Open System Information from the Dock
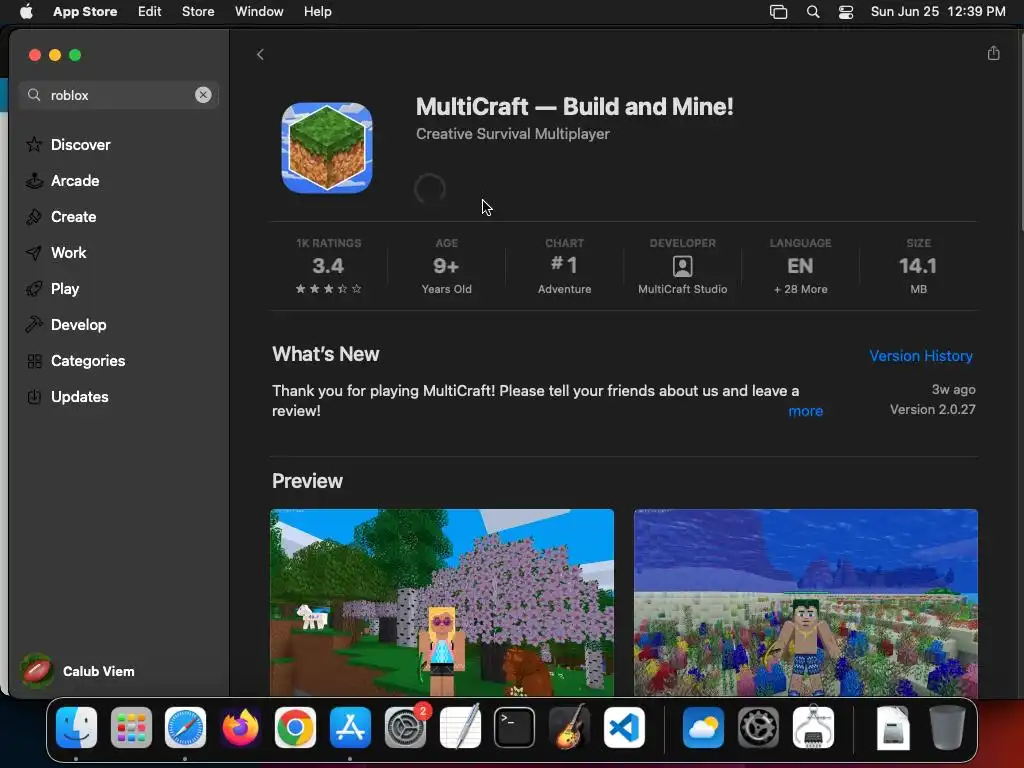Screen dimensions: 1024x768 813,727
